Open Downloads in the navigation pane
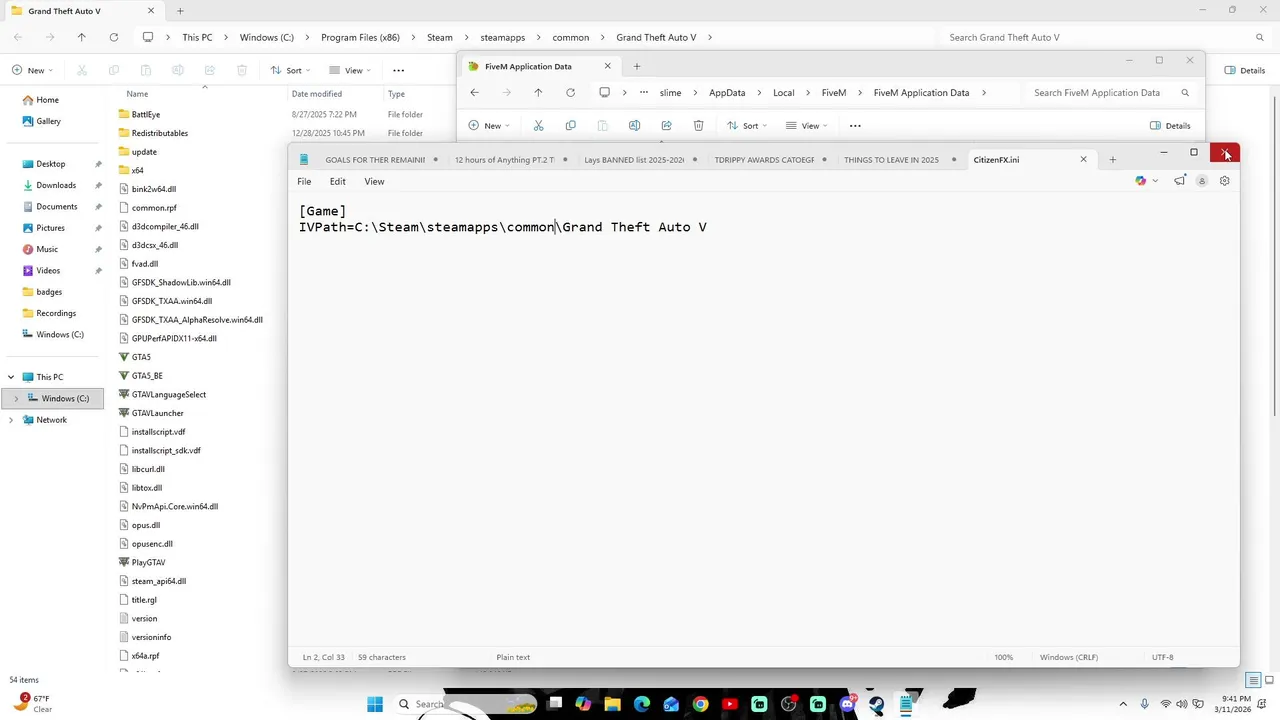The image size is (1280, 720). pos(56,185)
